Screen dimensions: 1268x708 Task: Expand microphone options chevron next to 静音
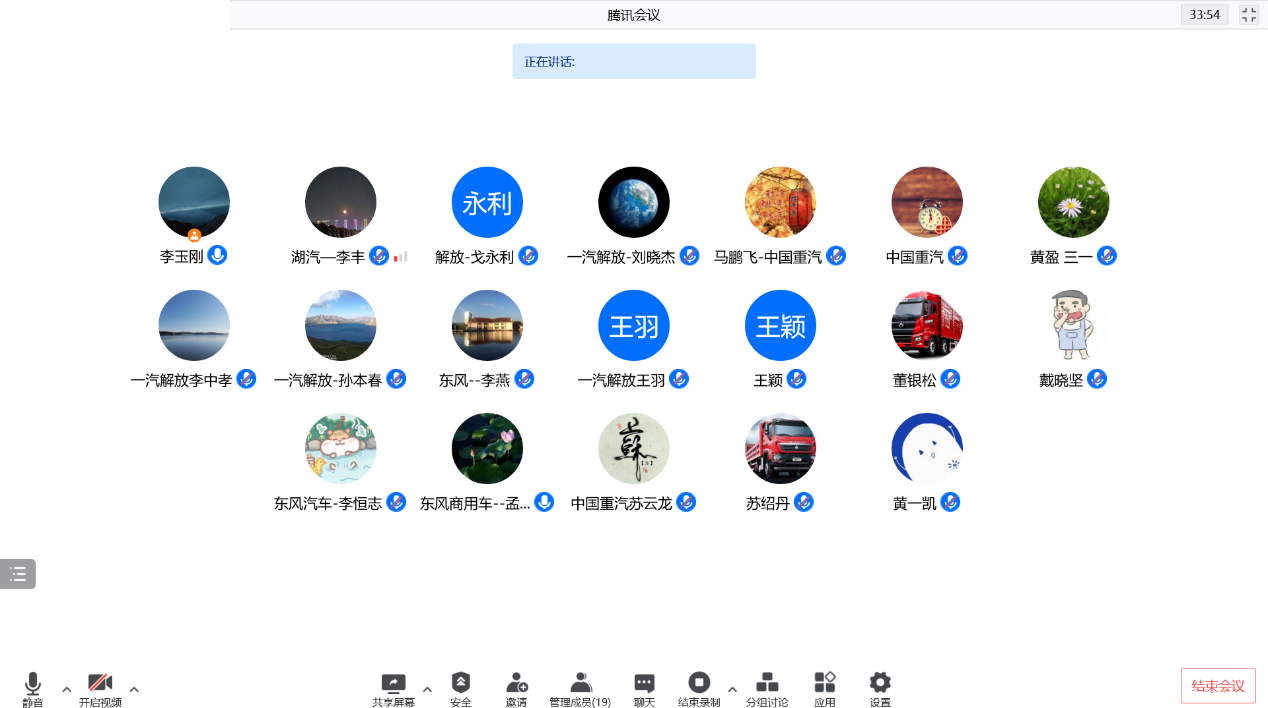66,689
